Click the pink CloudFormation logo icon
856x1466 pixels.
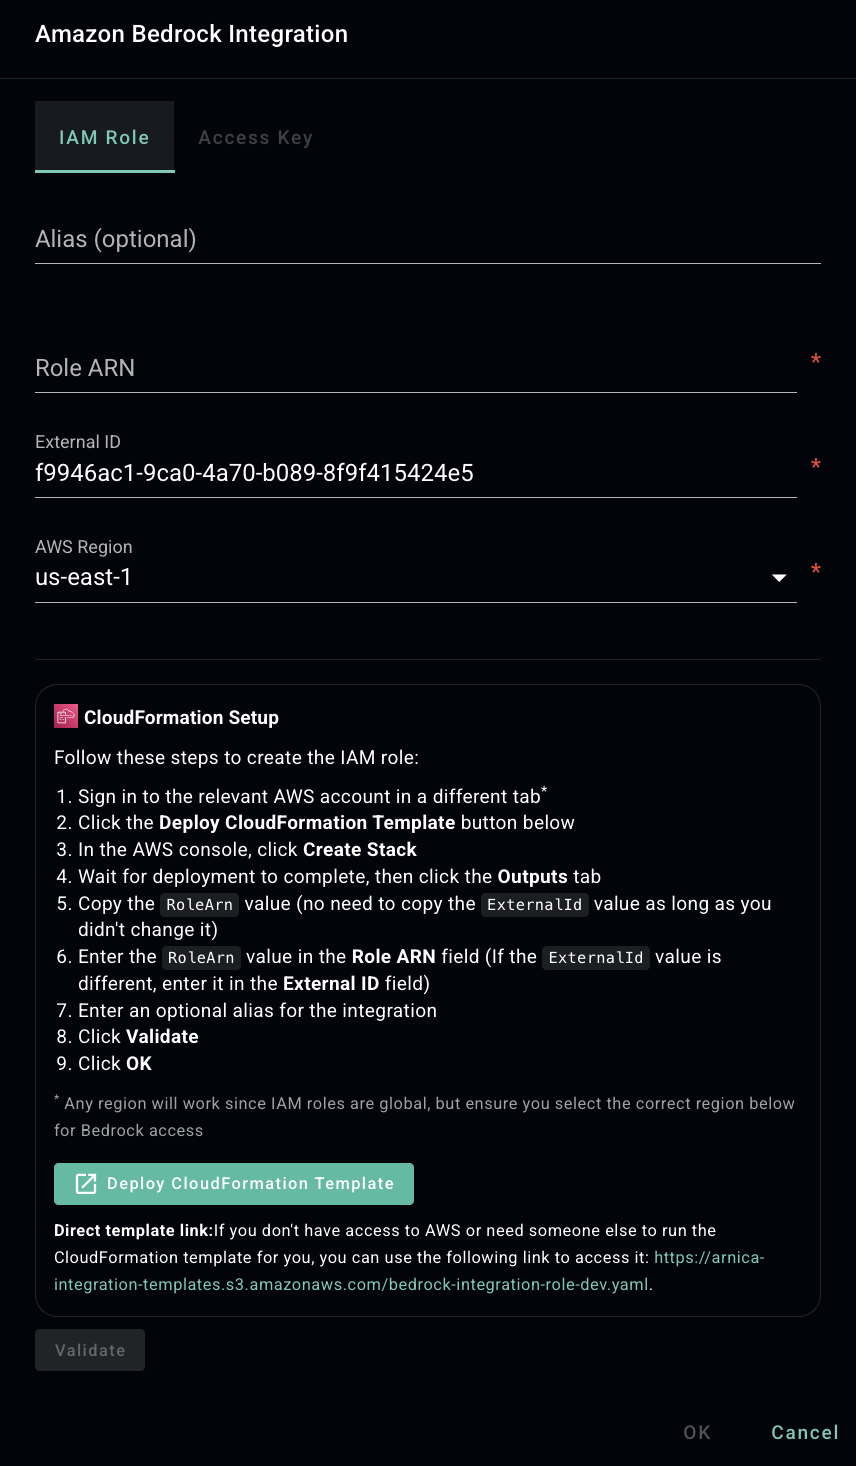66,716
